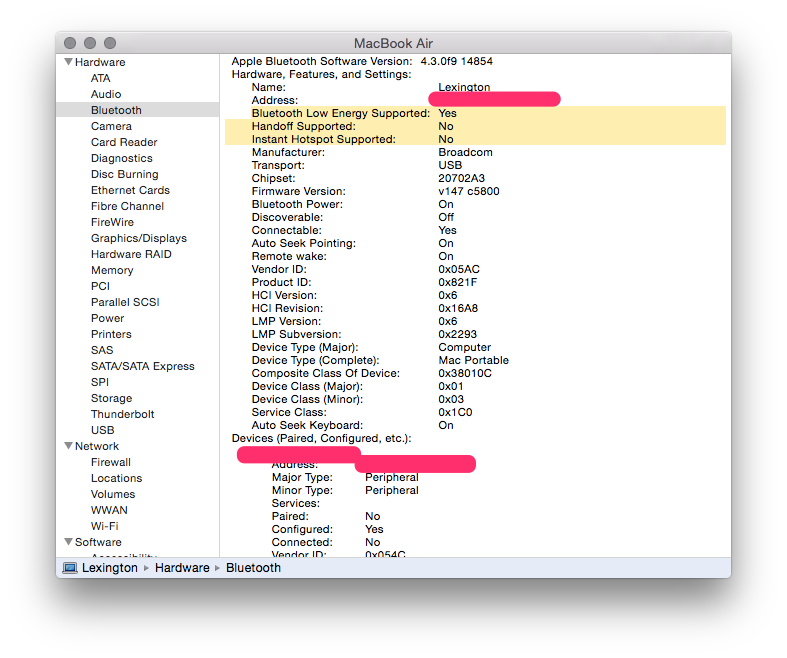The height and width of the screenshot is (658, 787).
Task: View Storage information
Action: (x=111, y=399)
